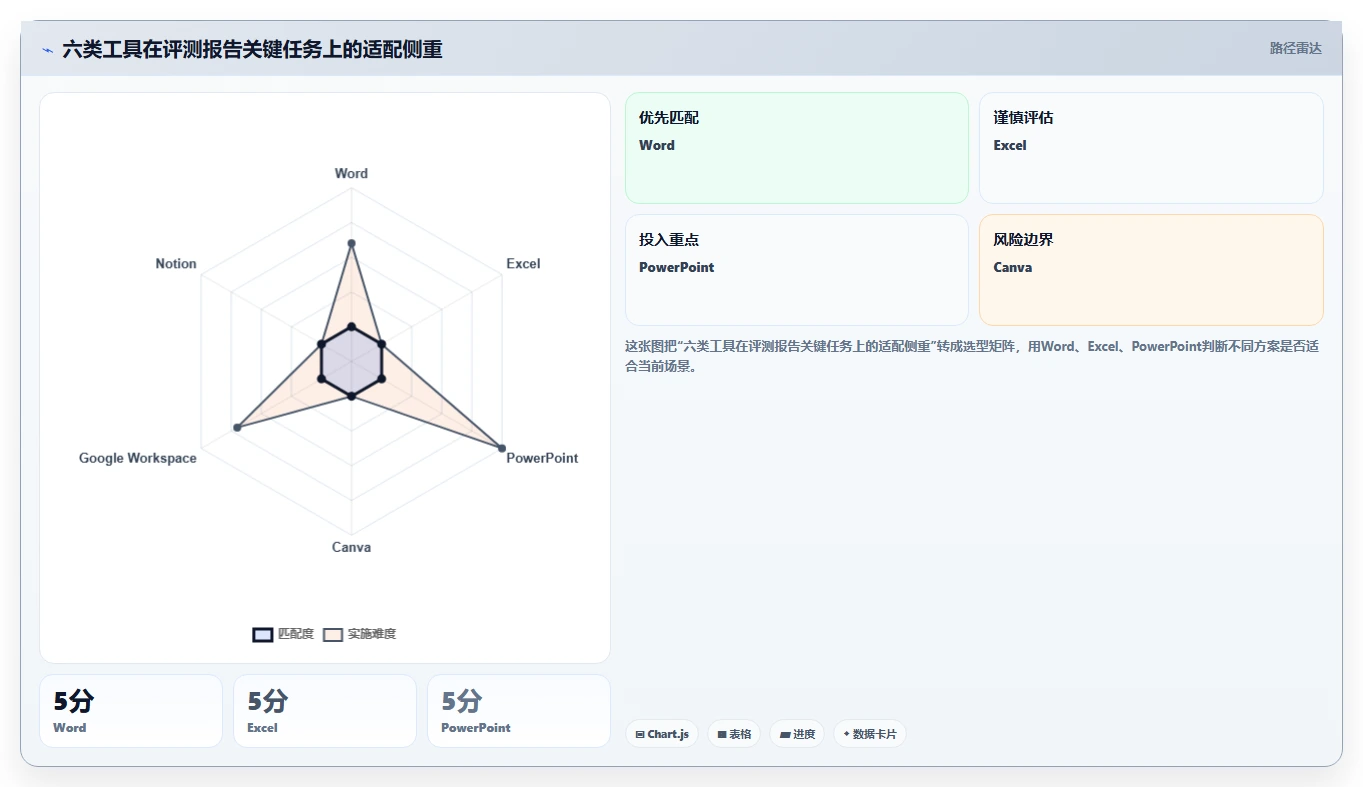
Task: Click the 路径雷达 label in the header
Action: tap(1295, 48)
